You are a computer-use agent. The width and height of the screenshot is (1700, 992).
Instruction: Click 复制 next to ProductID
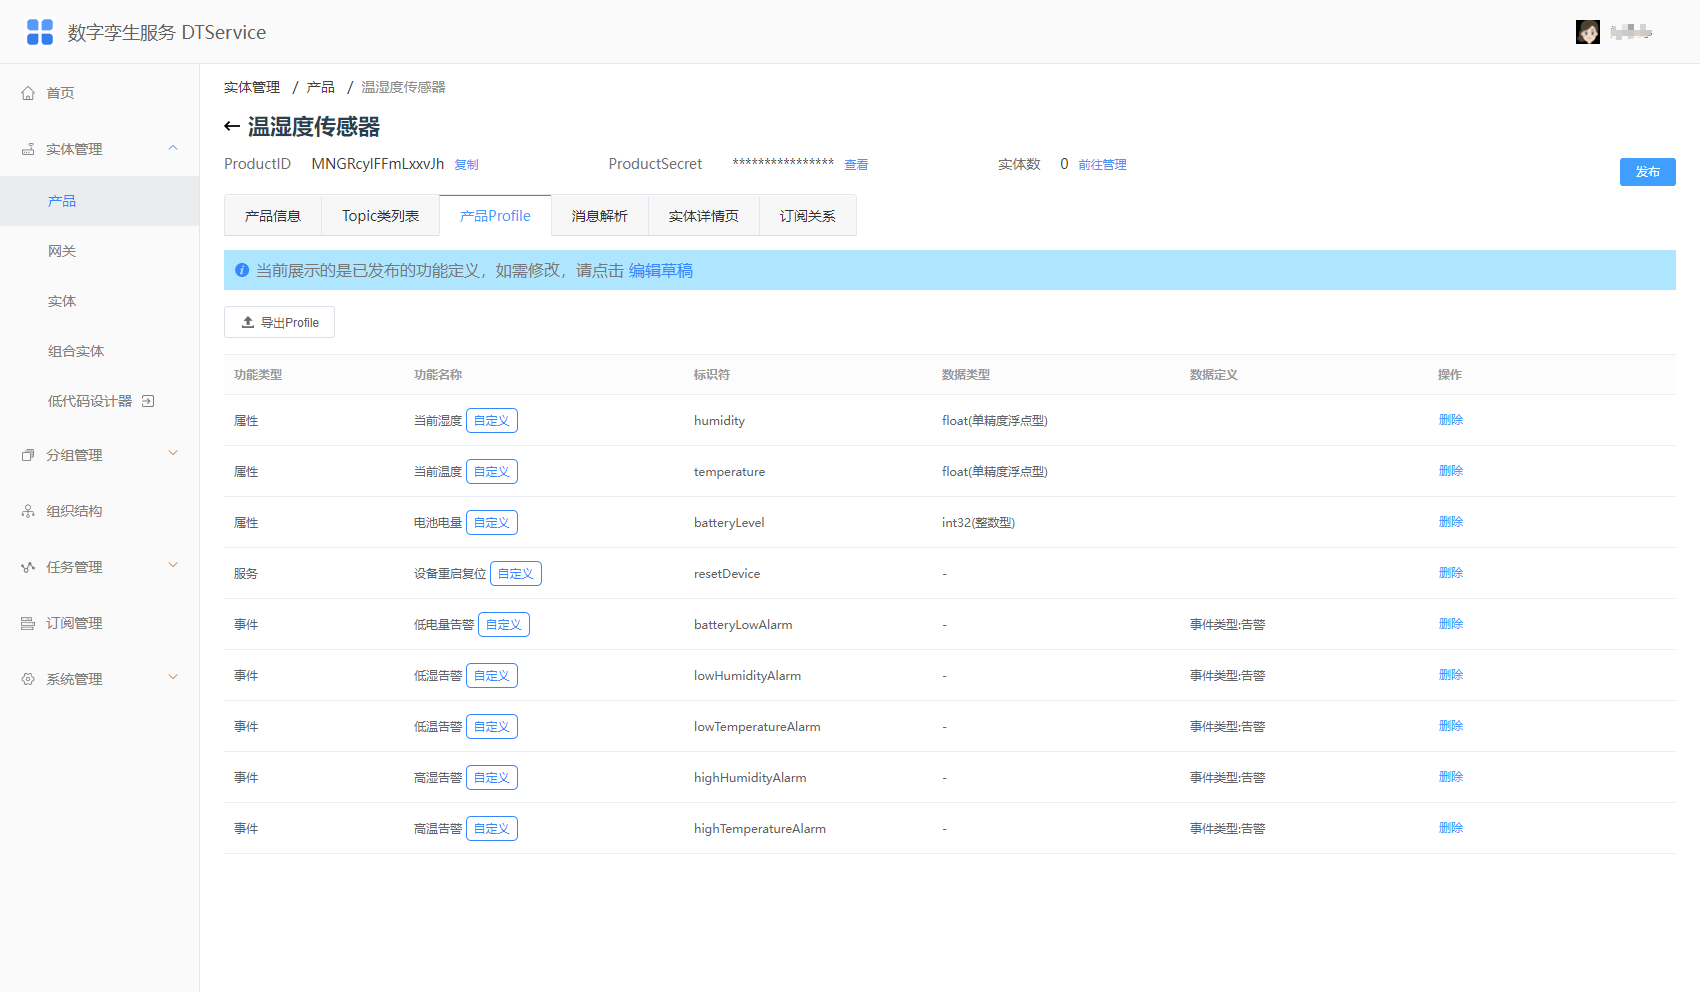click(467, 165)
